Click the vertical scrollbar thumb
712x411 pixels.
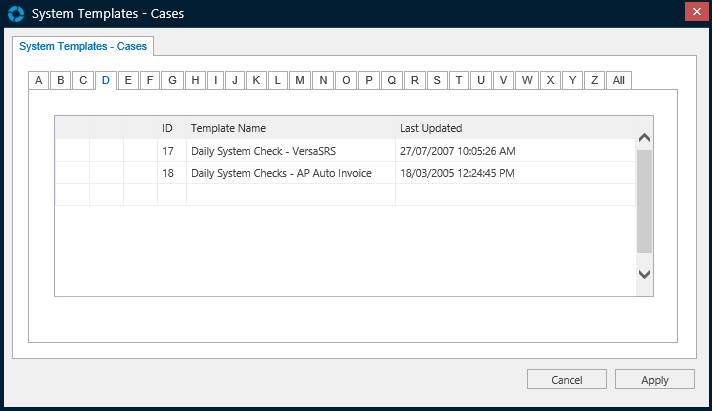pos(644,200)
